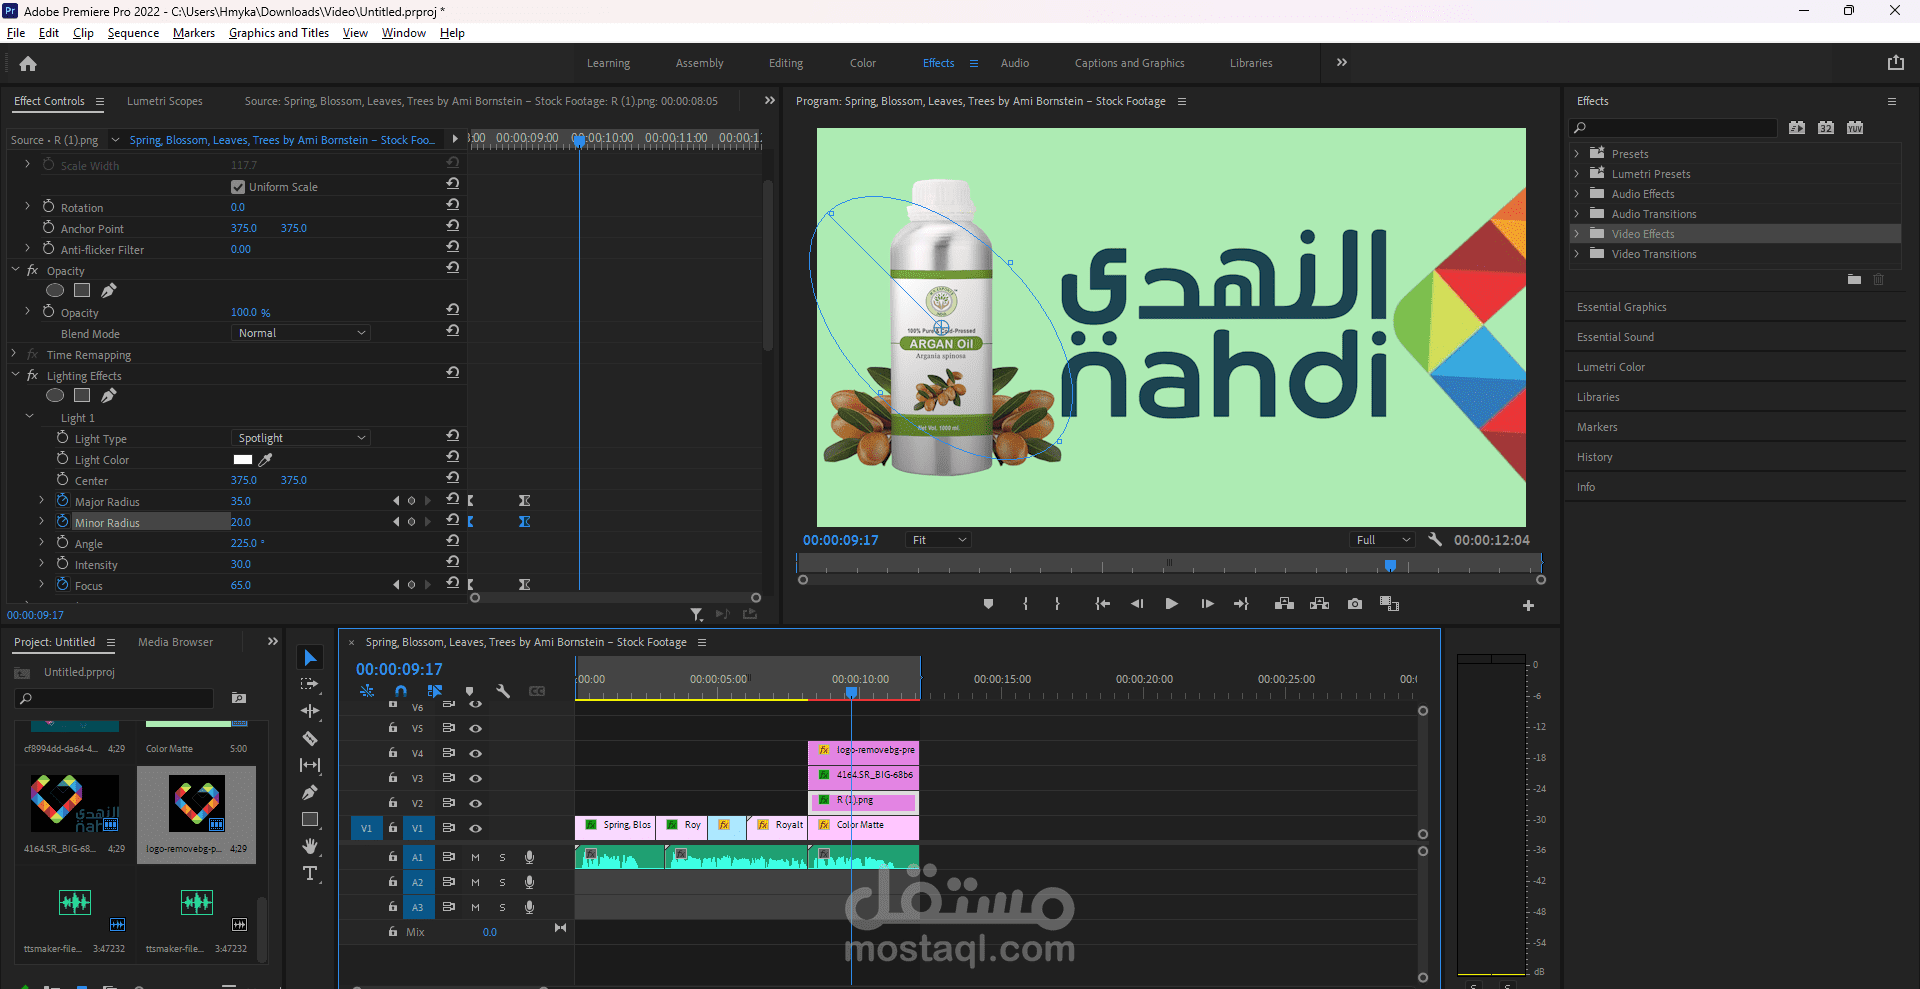The image size is (1920, 989).
Task: Open Light Type Spotlight dropdown
Action: click(301, 438)
